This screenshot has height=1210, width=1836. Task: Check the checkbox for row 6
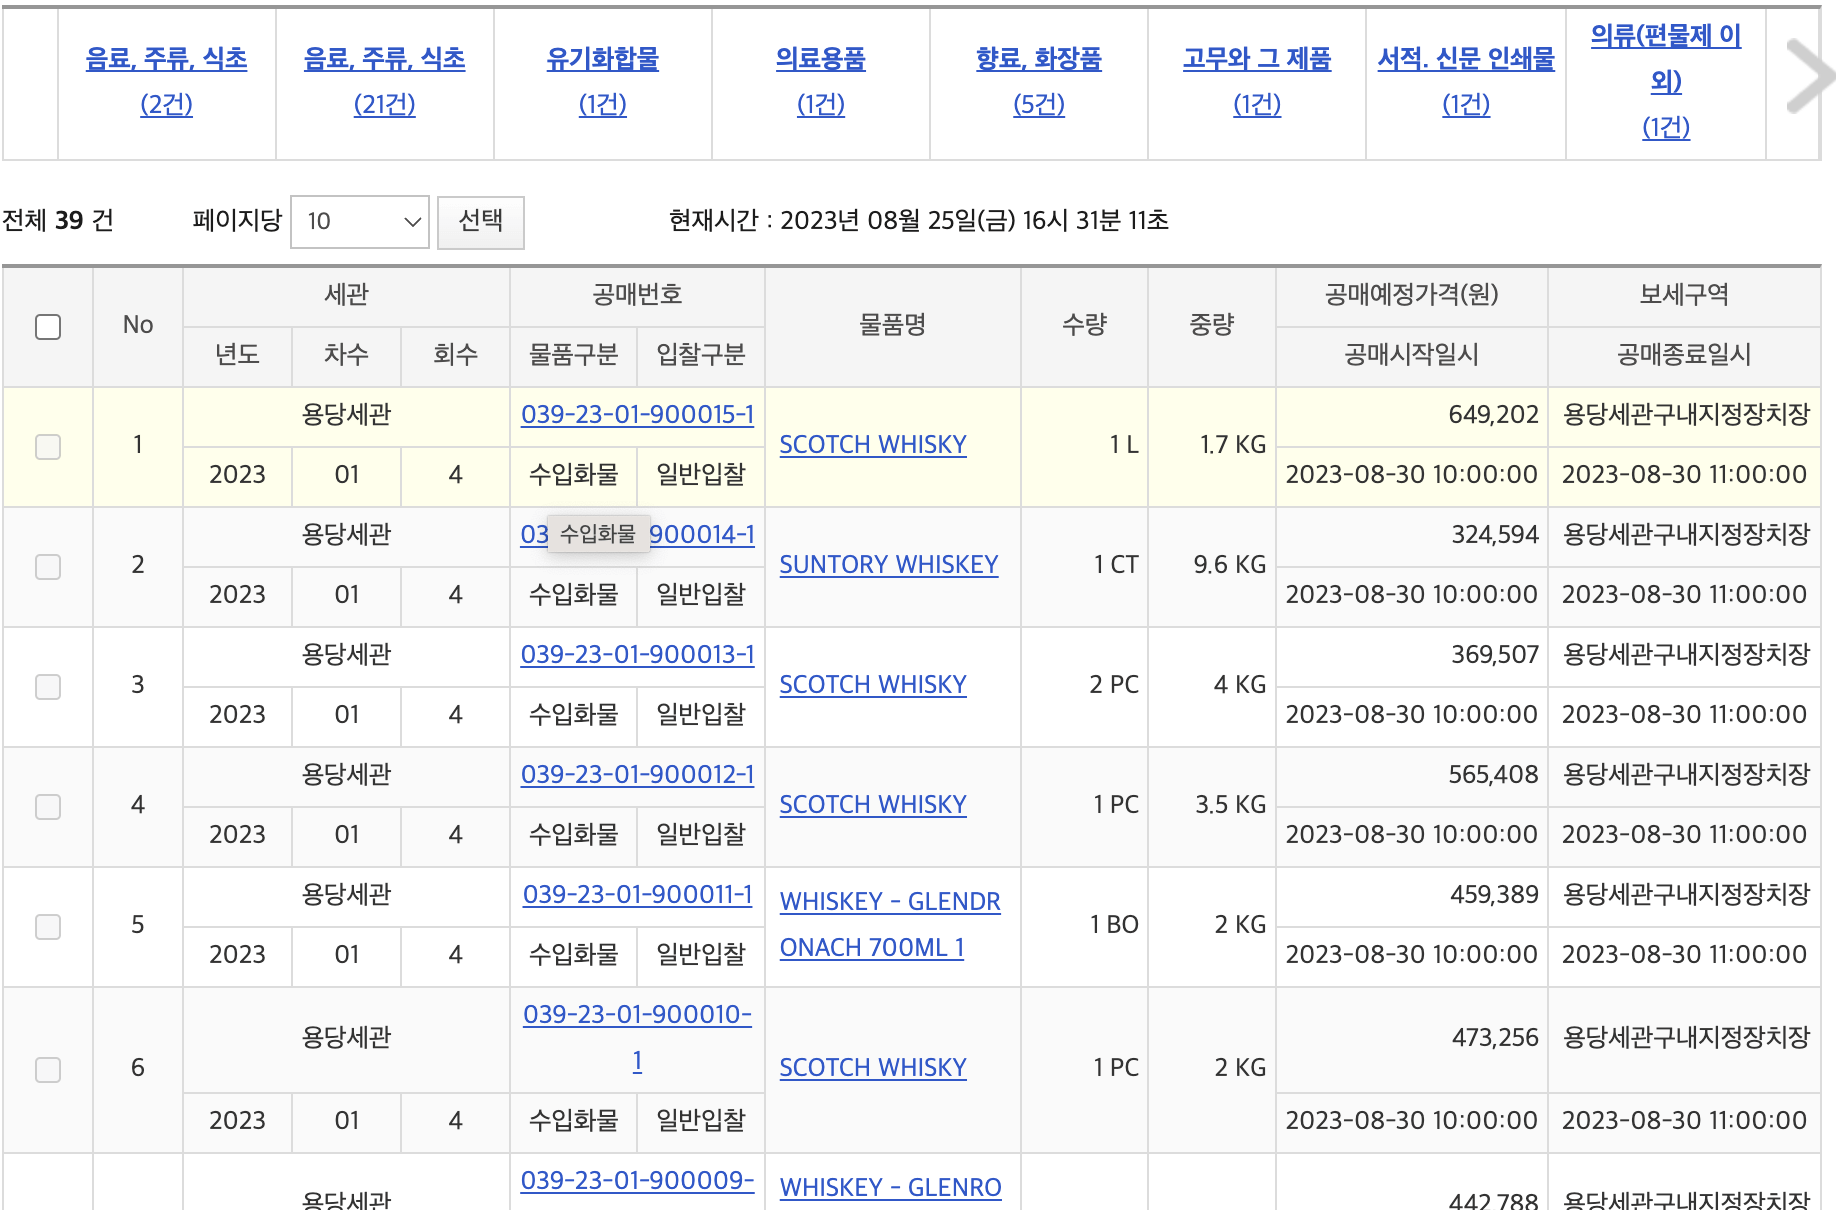(48, 1070)
